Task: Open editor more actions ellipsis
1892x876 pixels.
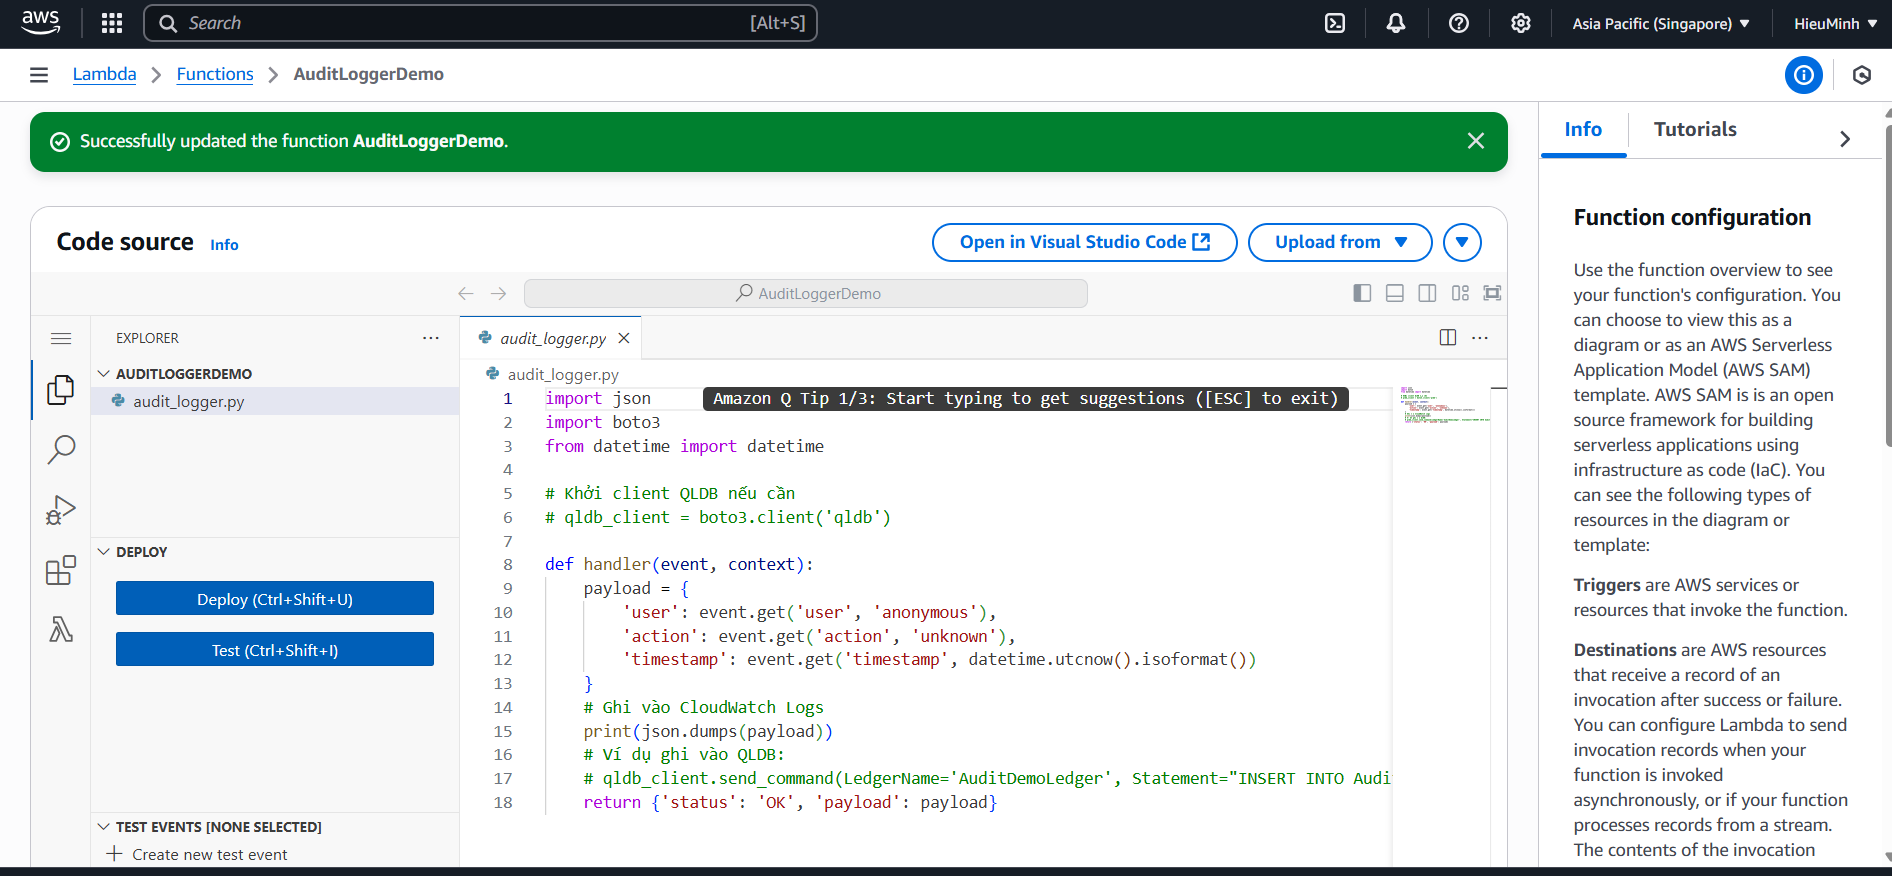Action: point(1480,338)
